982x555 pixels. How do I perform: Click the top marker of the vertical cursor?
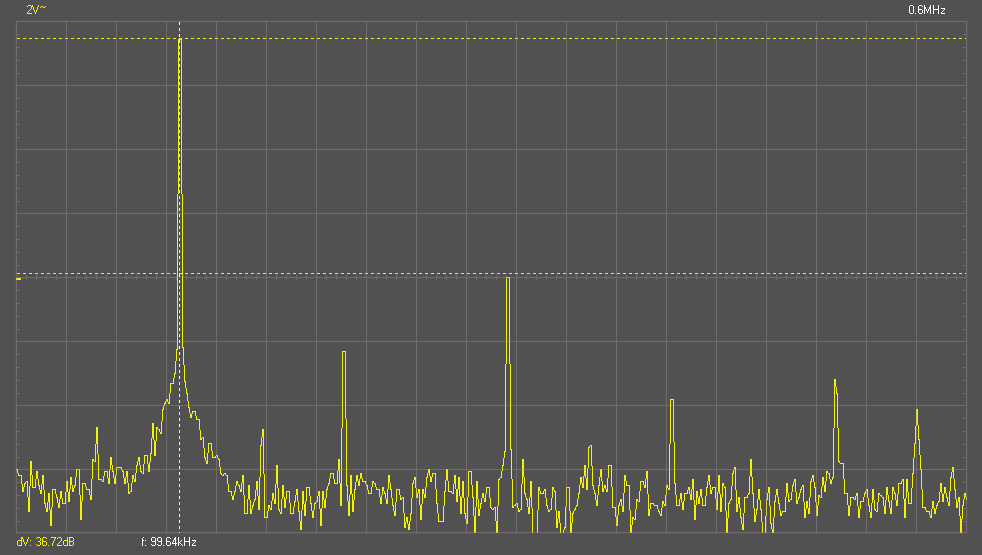pyautogui.click(x=180, y=24)
